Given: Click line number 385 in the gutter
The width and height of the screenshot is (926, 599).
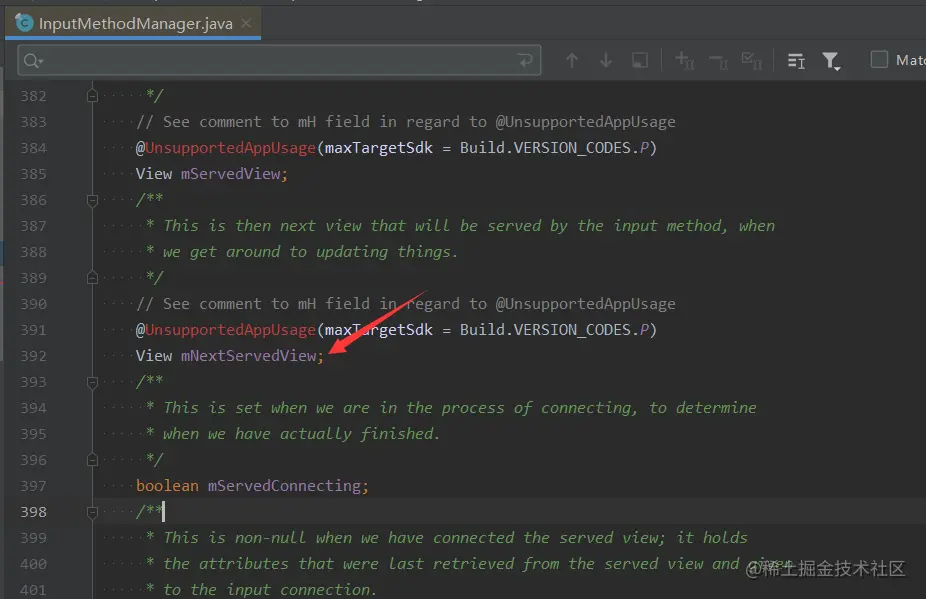Looking at the screenshot, I should [33, 174].
